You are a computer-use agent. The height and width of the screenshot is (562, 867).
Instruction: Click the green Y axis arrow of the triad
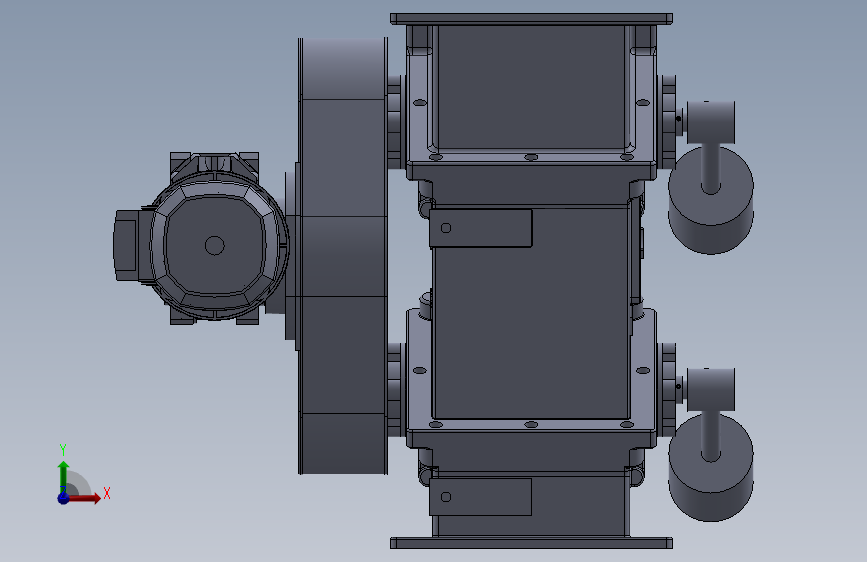click(63, 476)
